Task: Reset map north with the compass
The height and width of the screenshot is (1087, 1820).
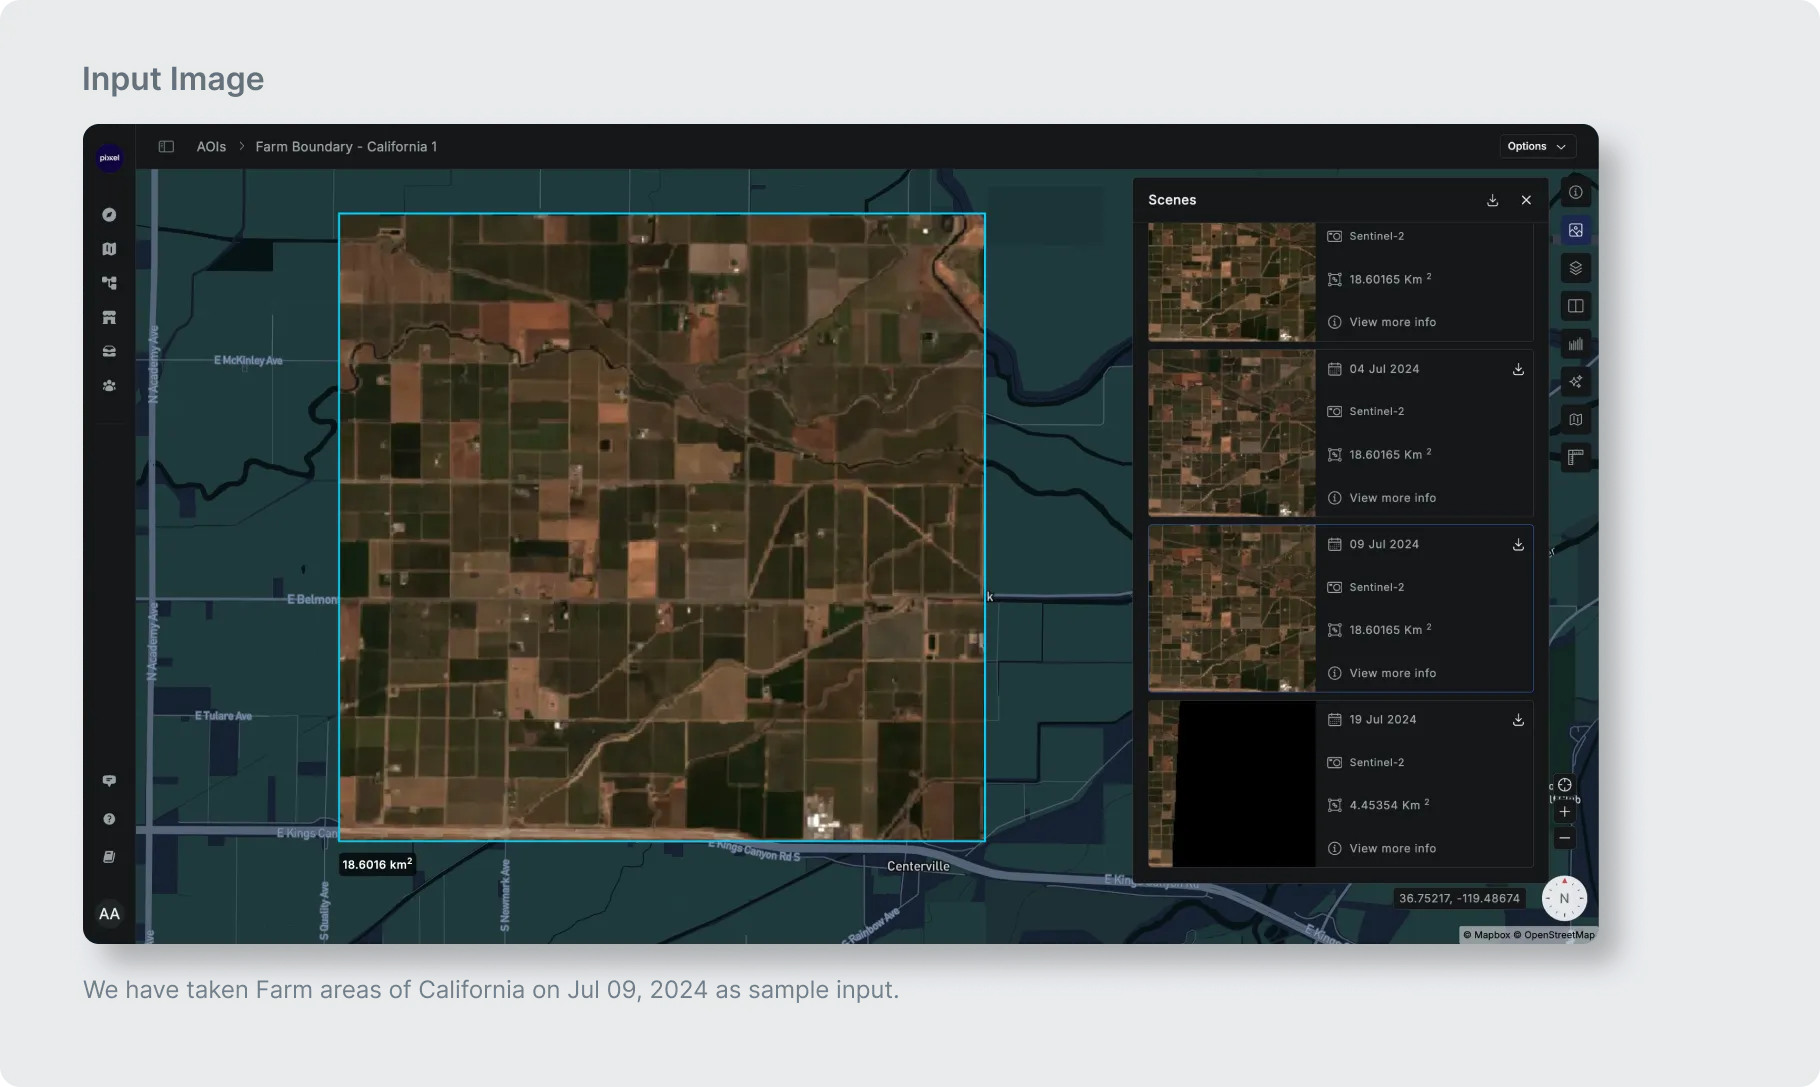Action: (x=1564, y=898)
